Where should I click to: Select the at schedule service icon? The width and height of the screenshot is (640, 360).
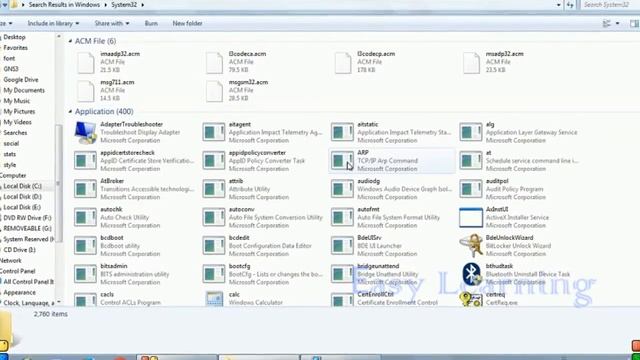pos(471,161)
